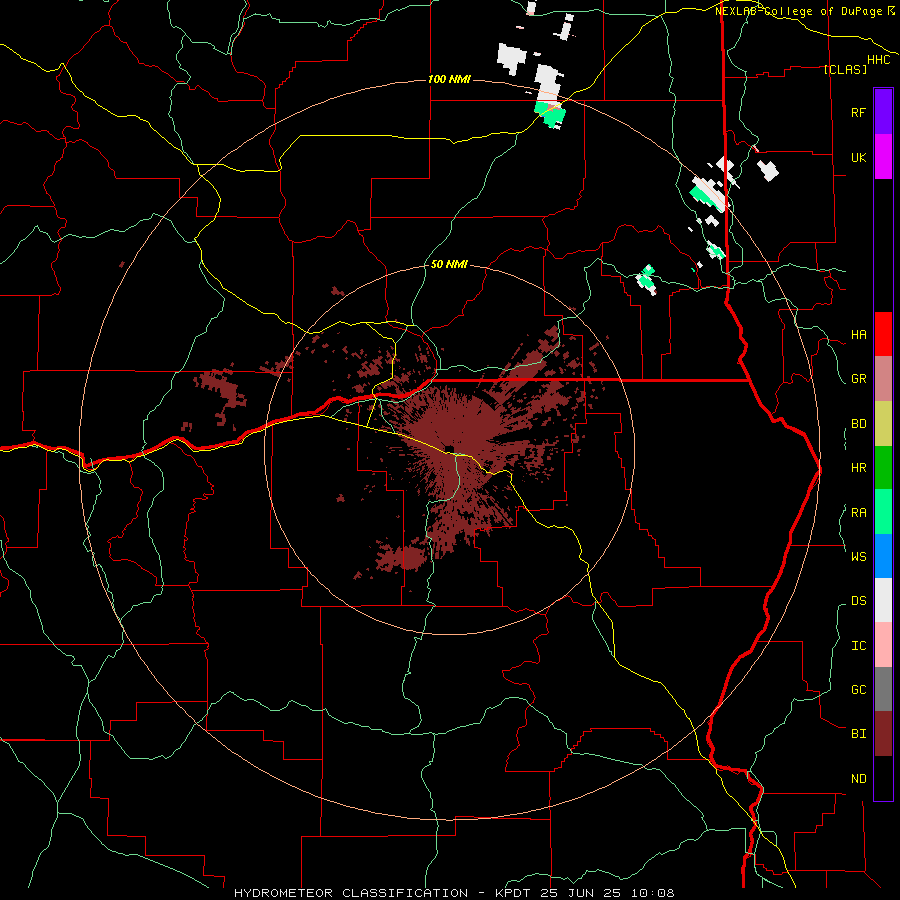Click the BD legend label

pyautogui.click(x=858, y=424)
